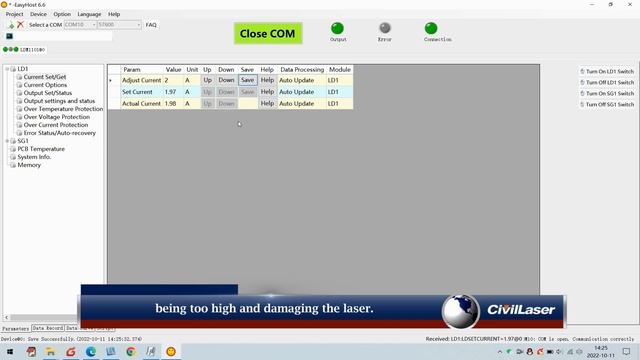Open File Explorer from the taskbar
Screen dimensions: 640x360
tap(50, 351)
